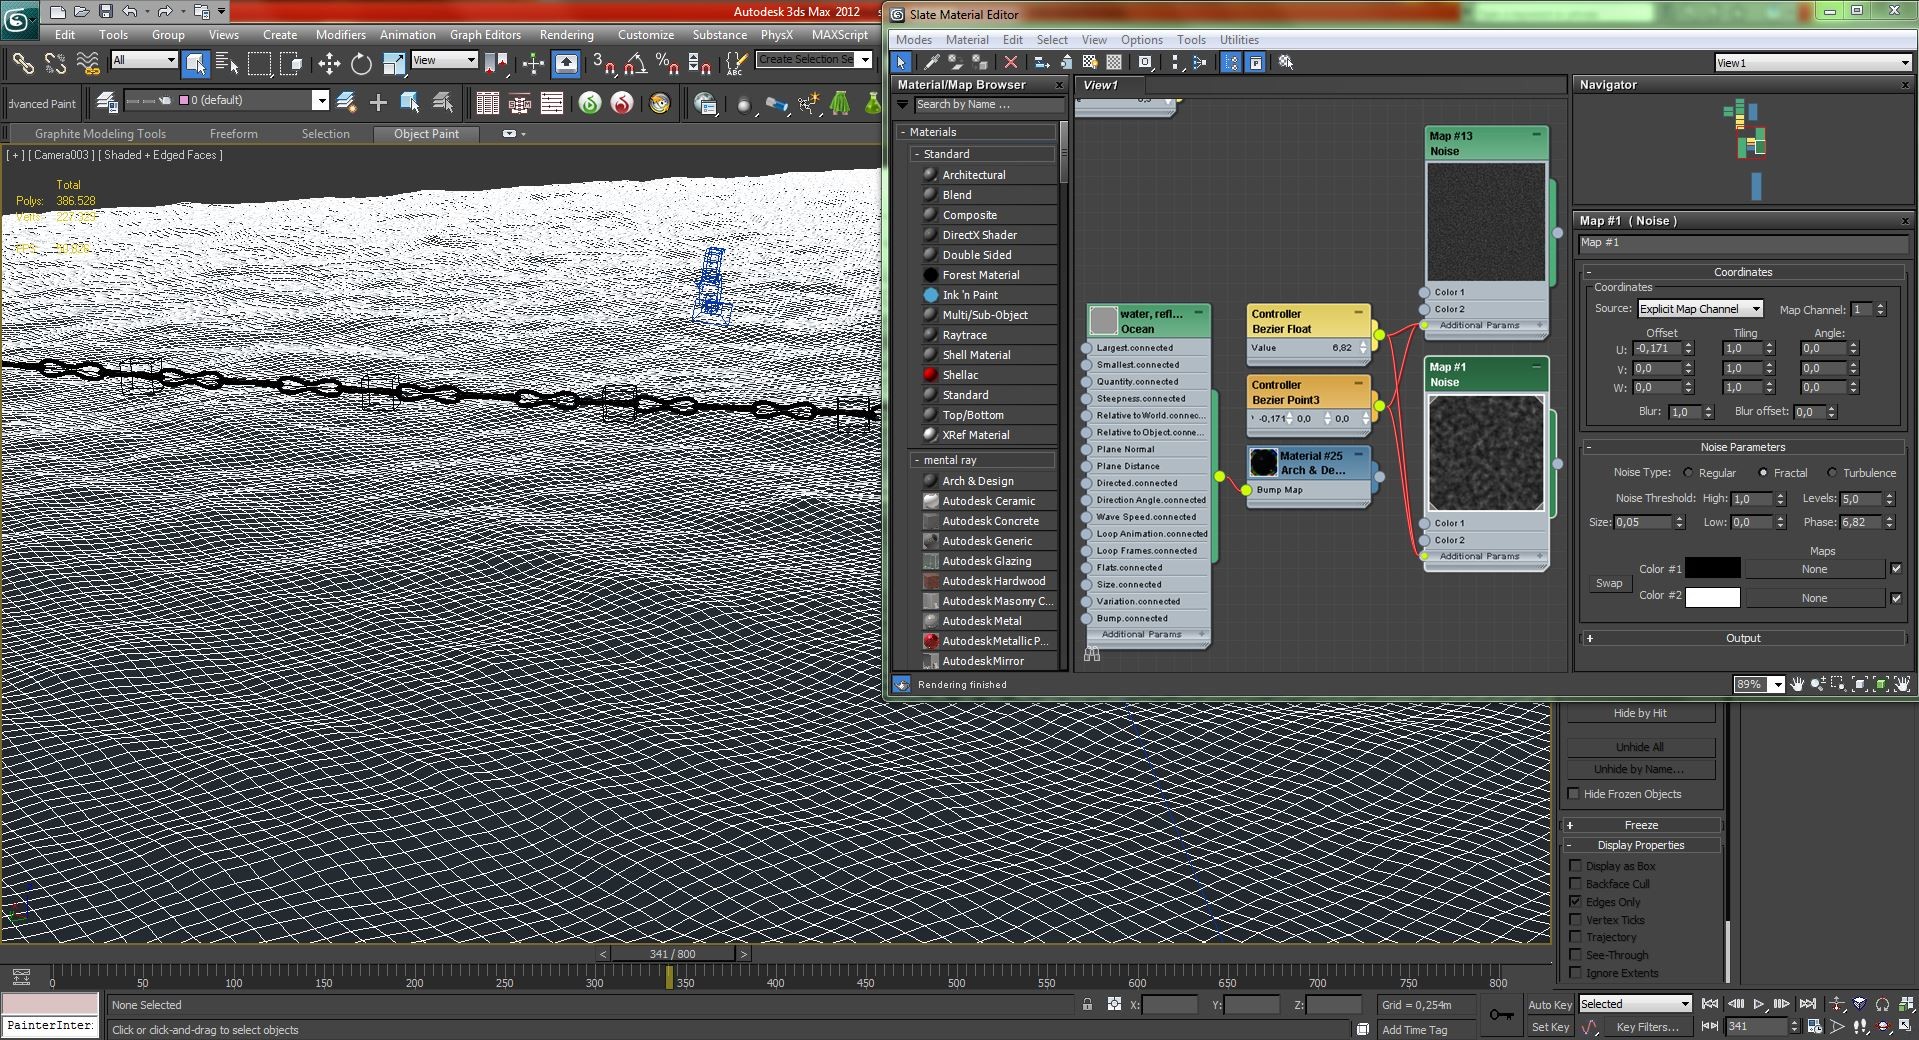This screenshot has width=1919, height=1040.
Task: Click Lay Out Children icon in Slate
Action: 1199,62
